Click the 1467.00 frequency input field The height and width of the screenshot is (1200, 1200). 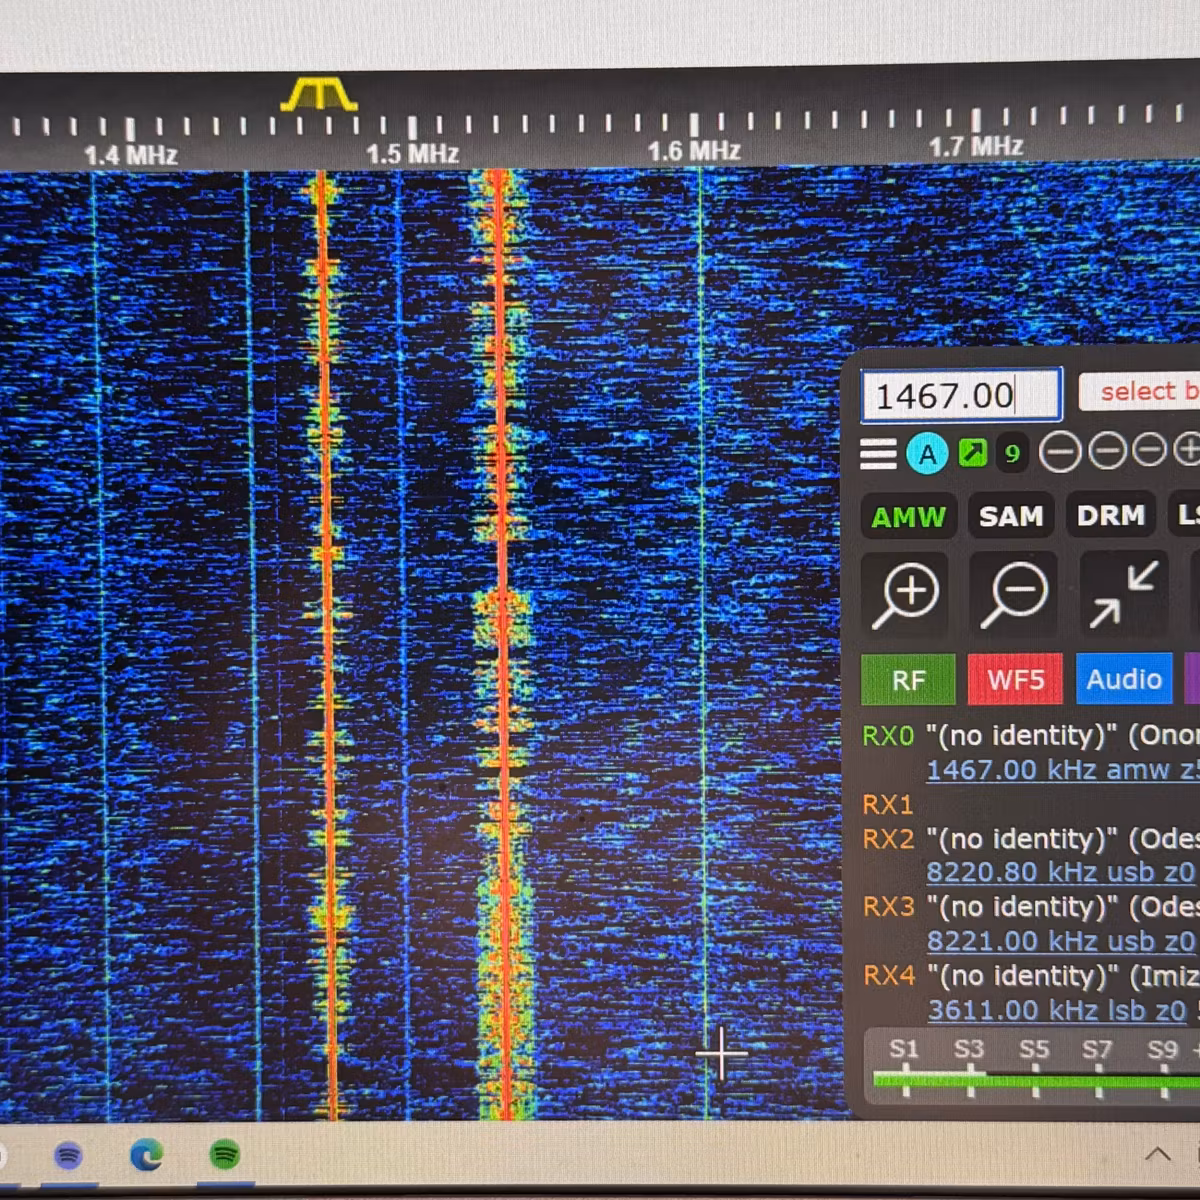pyautogui.click(x=961, y=395)
